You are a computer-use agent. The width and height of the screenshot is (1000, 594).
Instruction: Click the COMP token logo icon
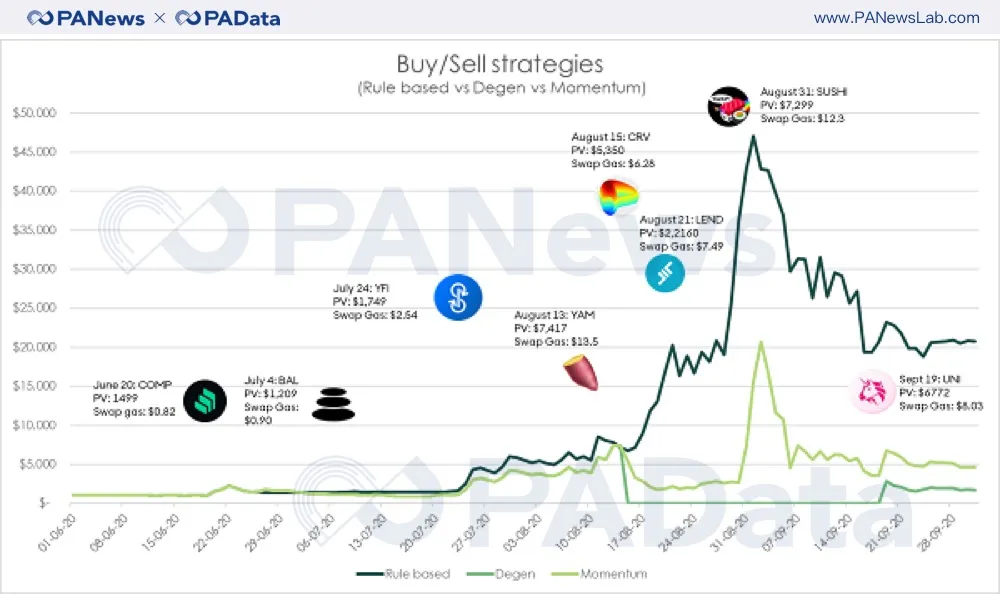pyautogui.click(x=205, y=401)
